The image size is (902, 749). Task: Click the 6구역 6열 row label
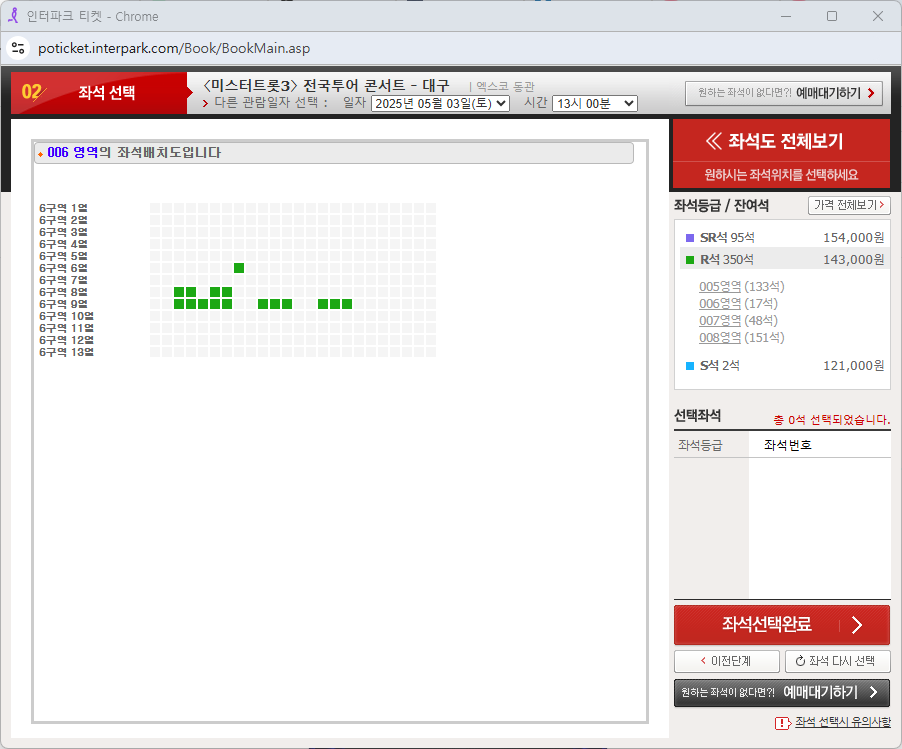point(63,268)
